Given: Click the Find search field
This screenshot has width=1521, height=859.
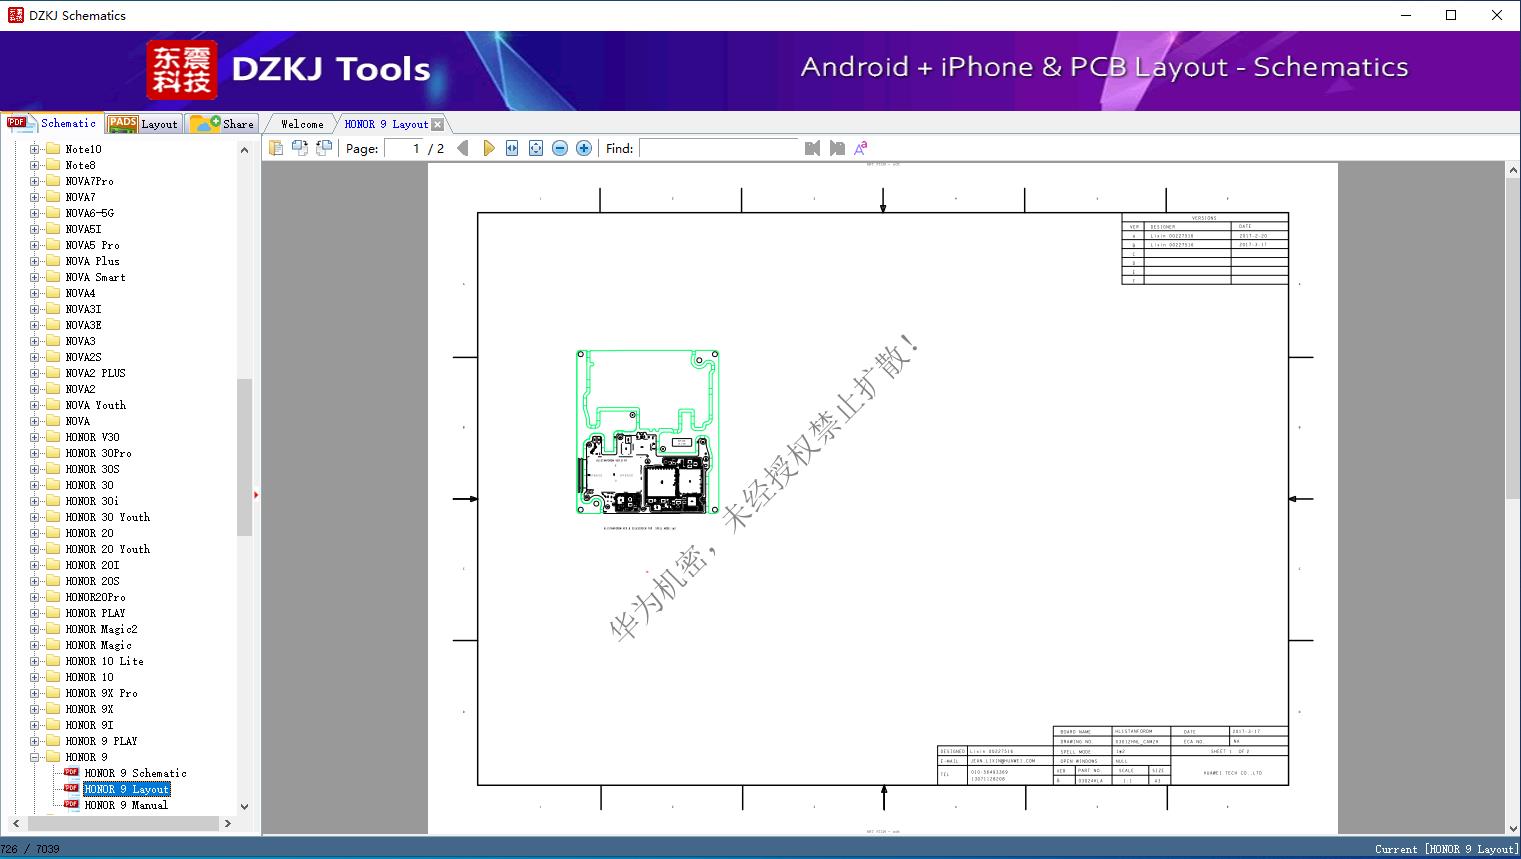Looking at the screenshot, I should click(720, 148).
